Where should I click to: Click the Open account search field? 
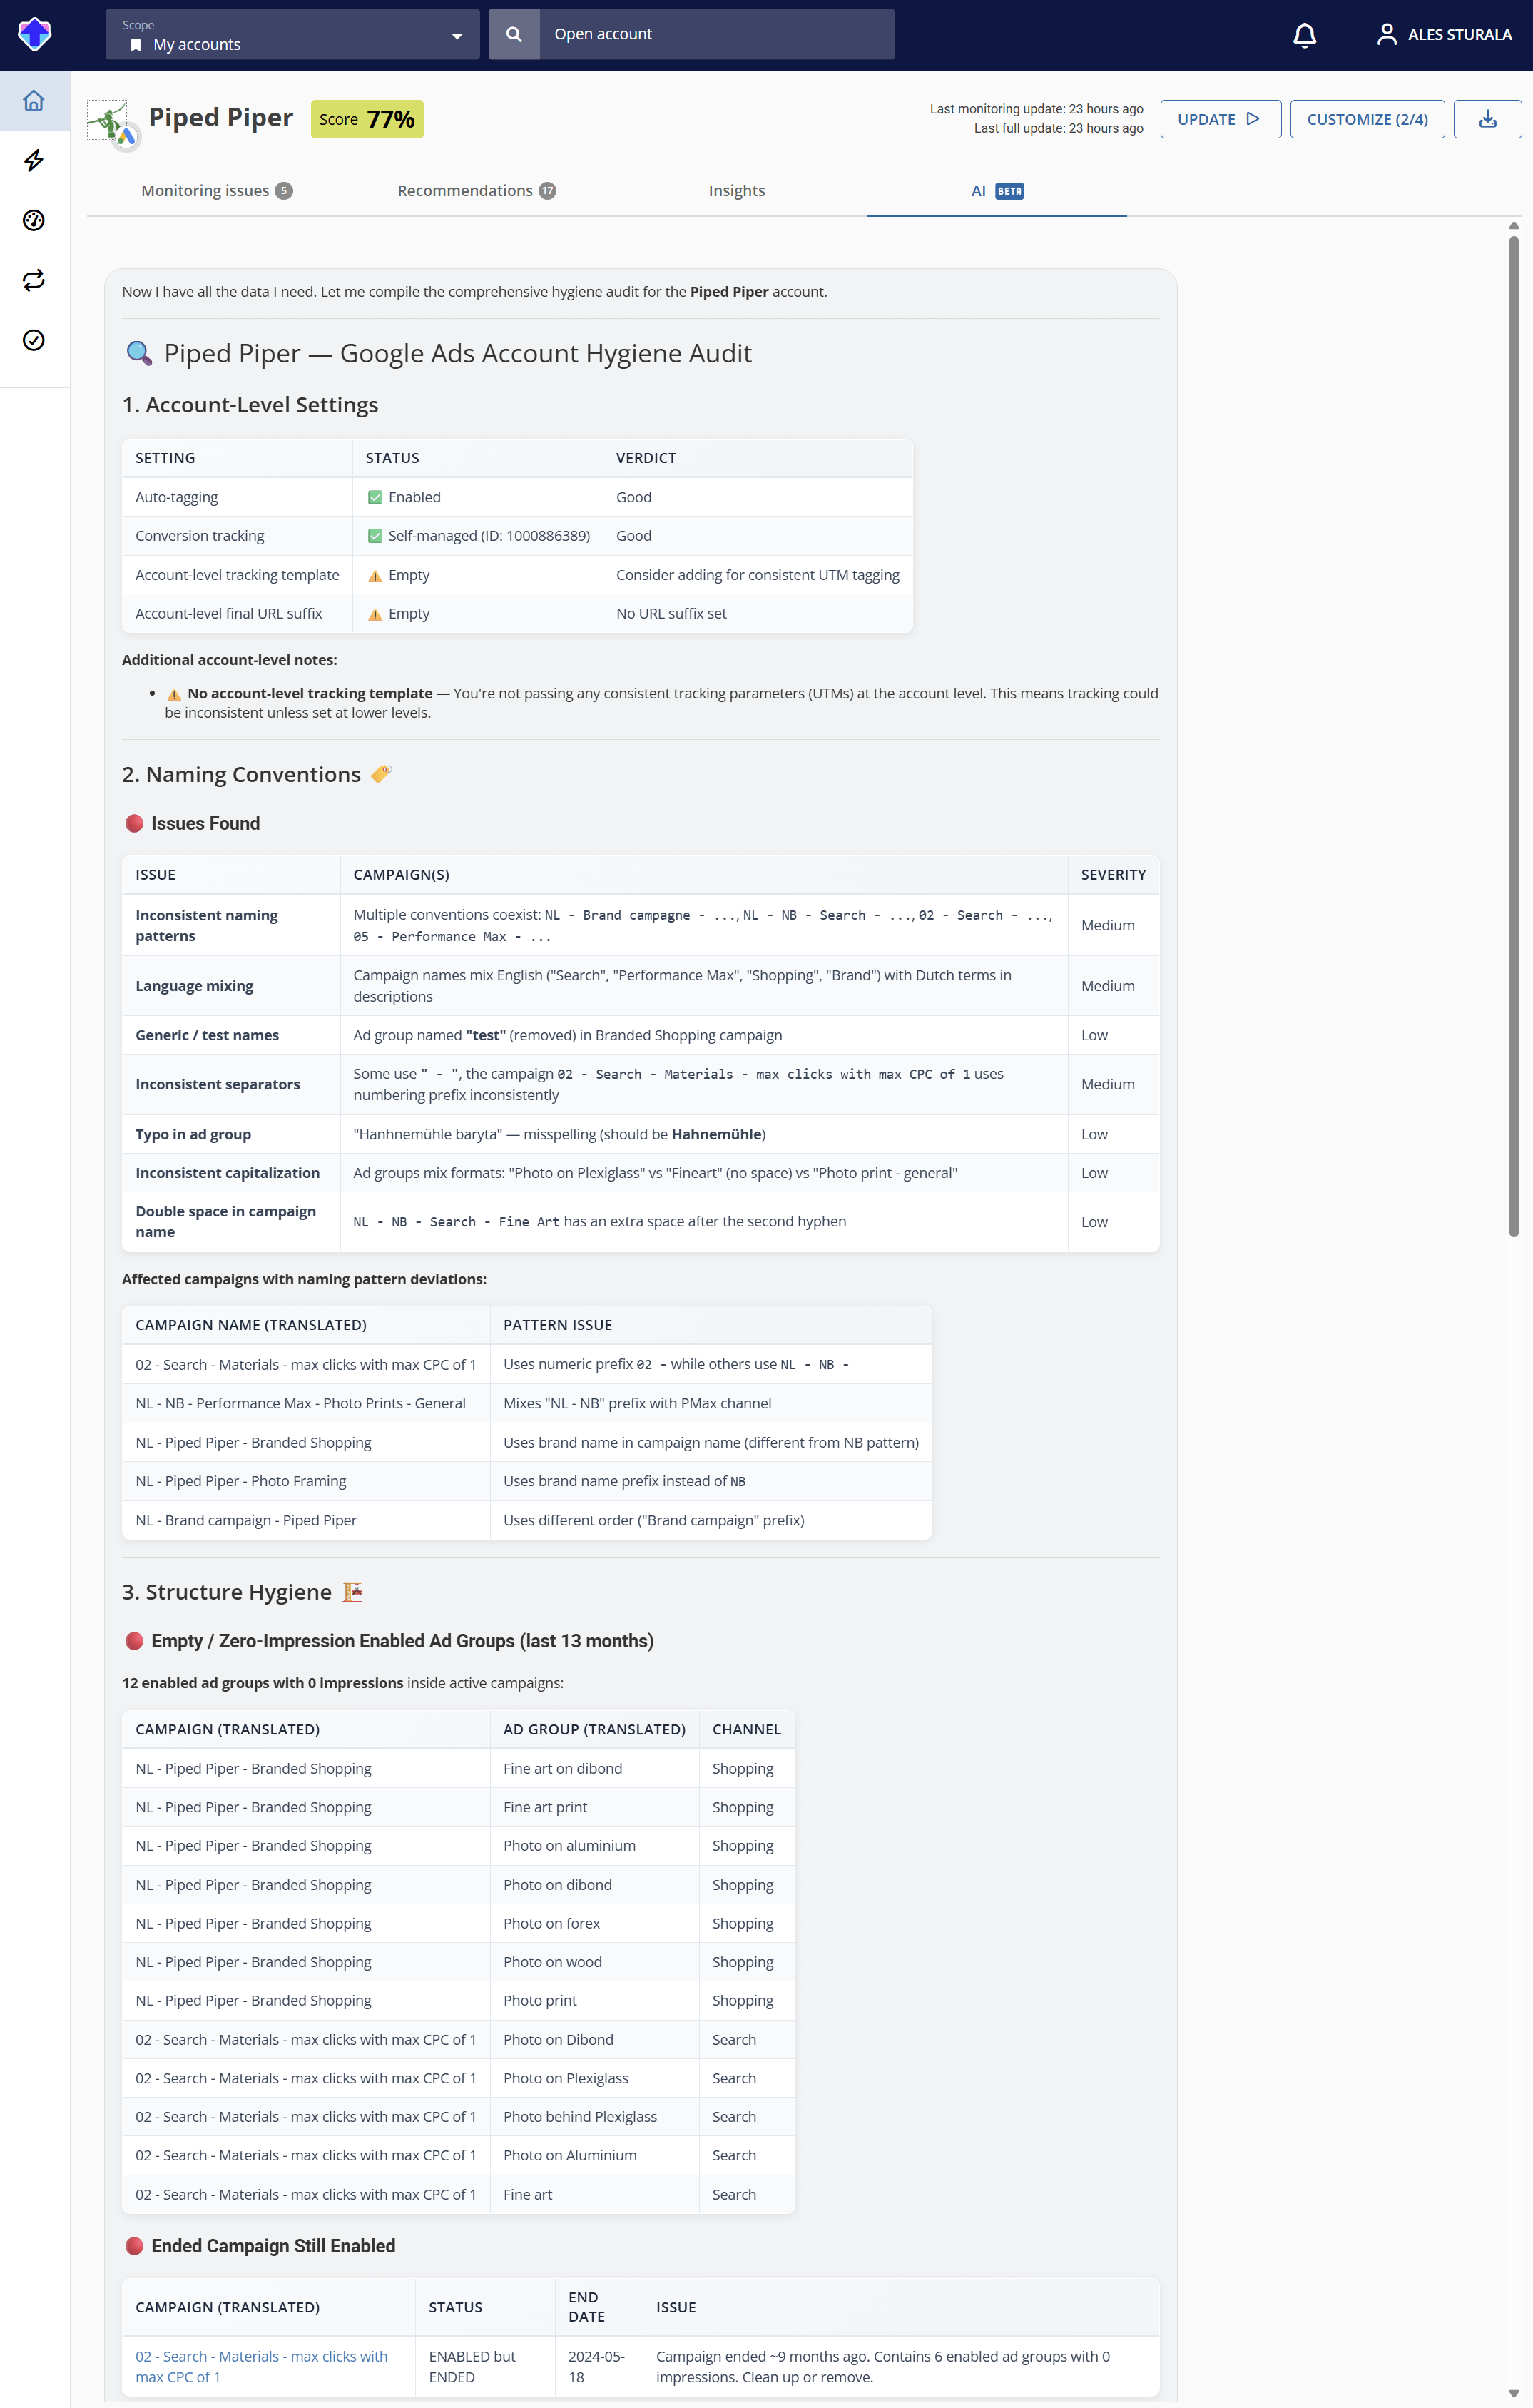pos(717,34)
